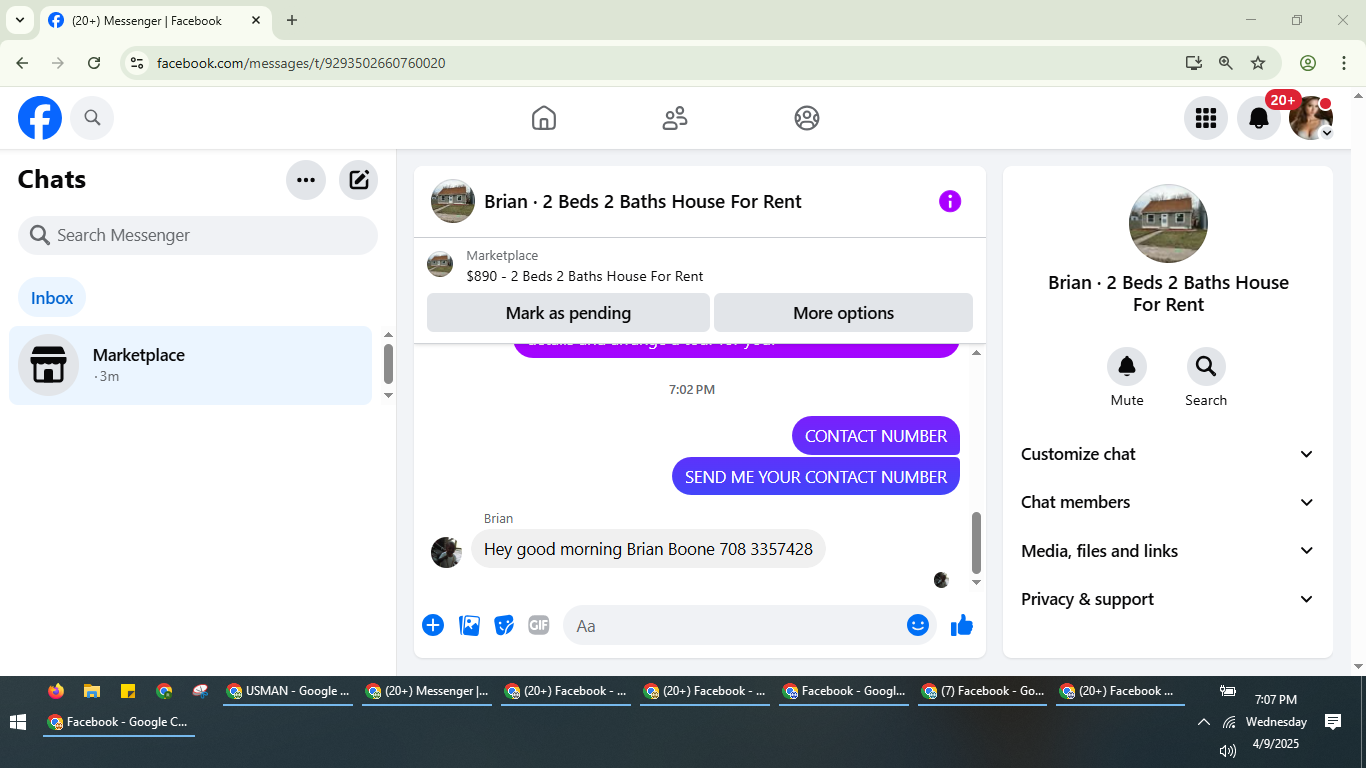Screen dimensions: 1366x768
Task: Click the "CONTACT NUMBER" message bubble
Action: coord(876,436)
